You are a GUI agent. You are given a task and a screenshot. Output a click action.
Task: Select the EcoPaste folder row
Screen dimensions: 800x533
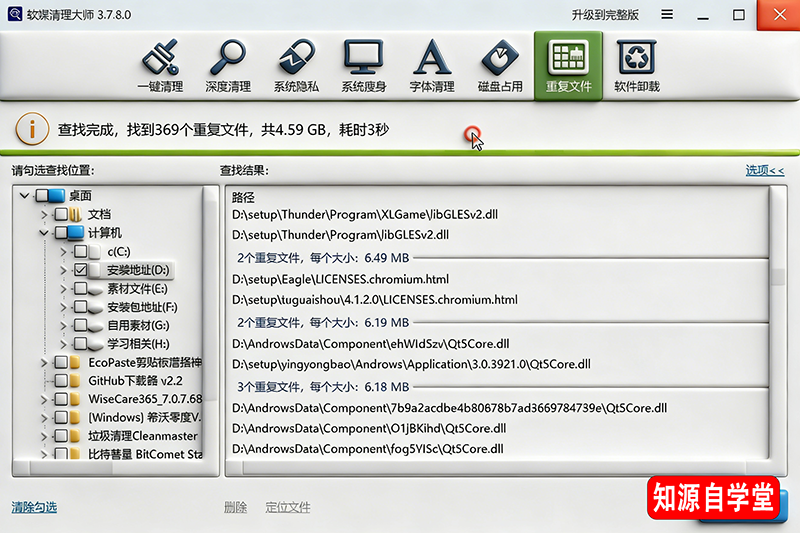145,363
